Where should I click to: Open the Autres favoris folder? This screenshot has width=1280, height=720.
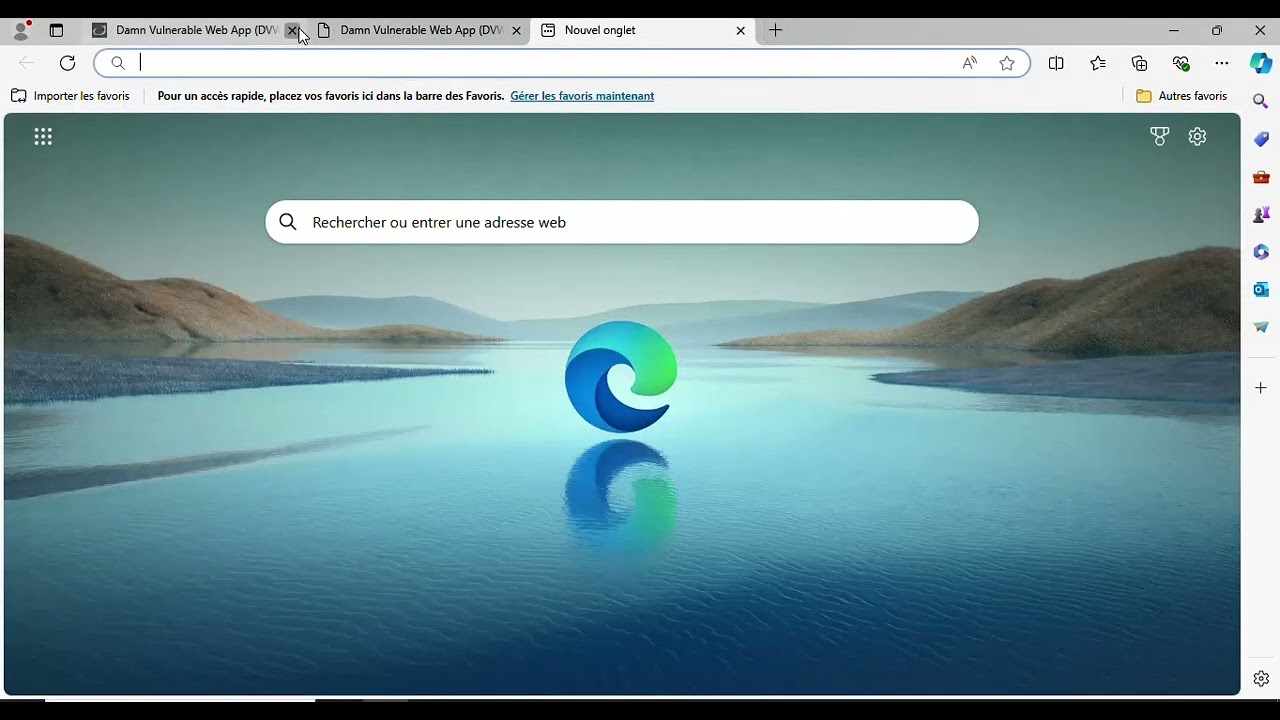pos(1182,96)
